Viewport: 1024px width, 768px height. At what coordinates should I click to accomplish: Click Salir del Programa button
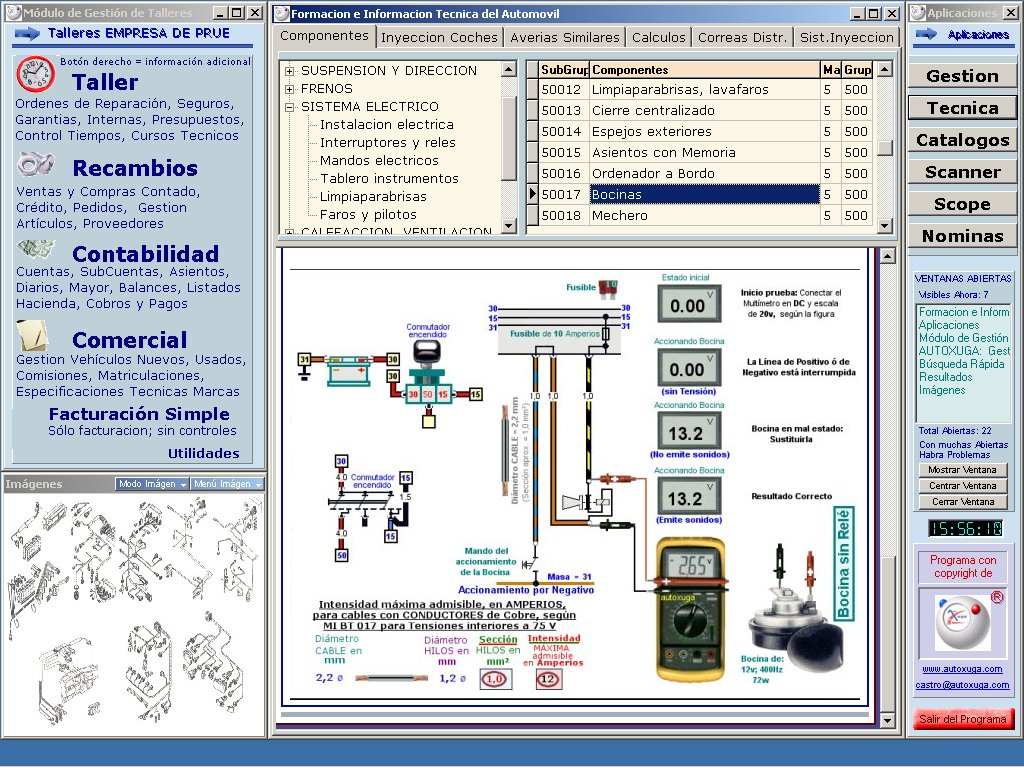[963, 719]
